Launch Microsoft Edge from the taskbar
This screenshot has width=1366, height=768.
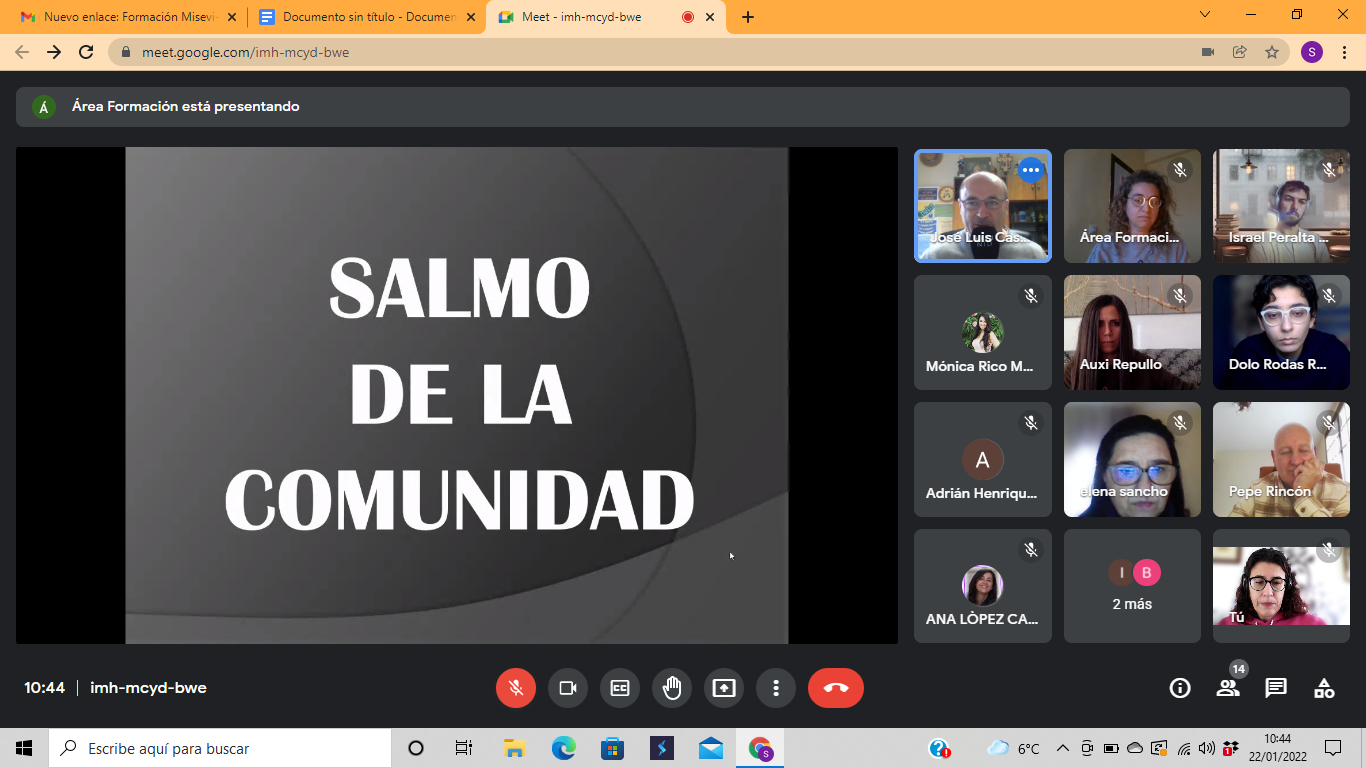[564, 748]
